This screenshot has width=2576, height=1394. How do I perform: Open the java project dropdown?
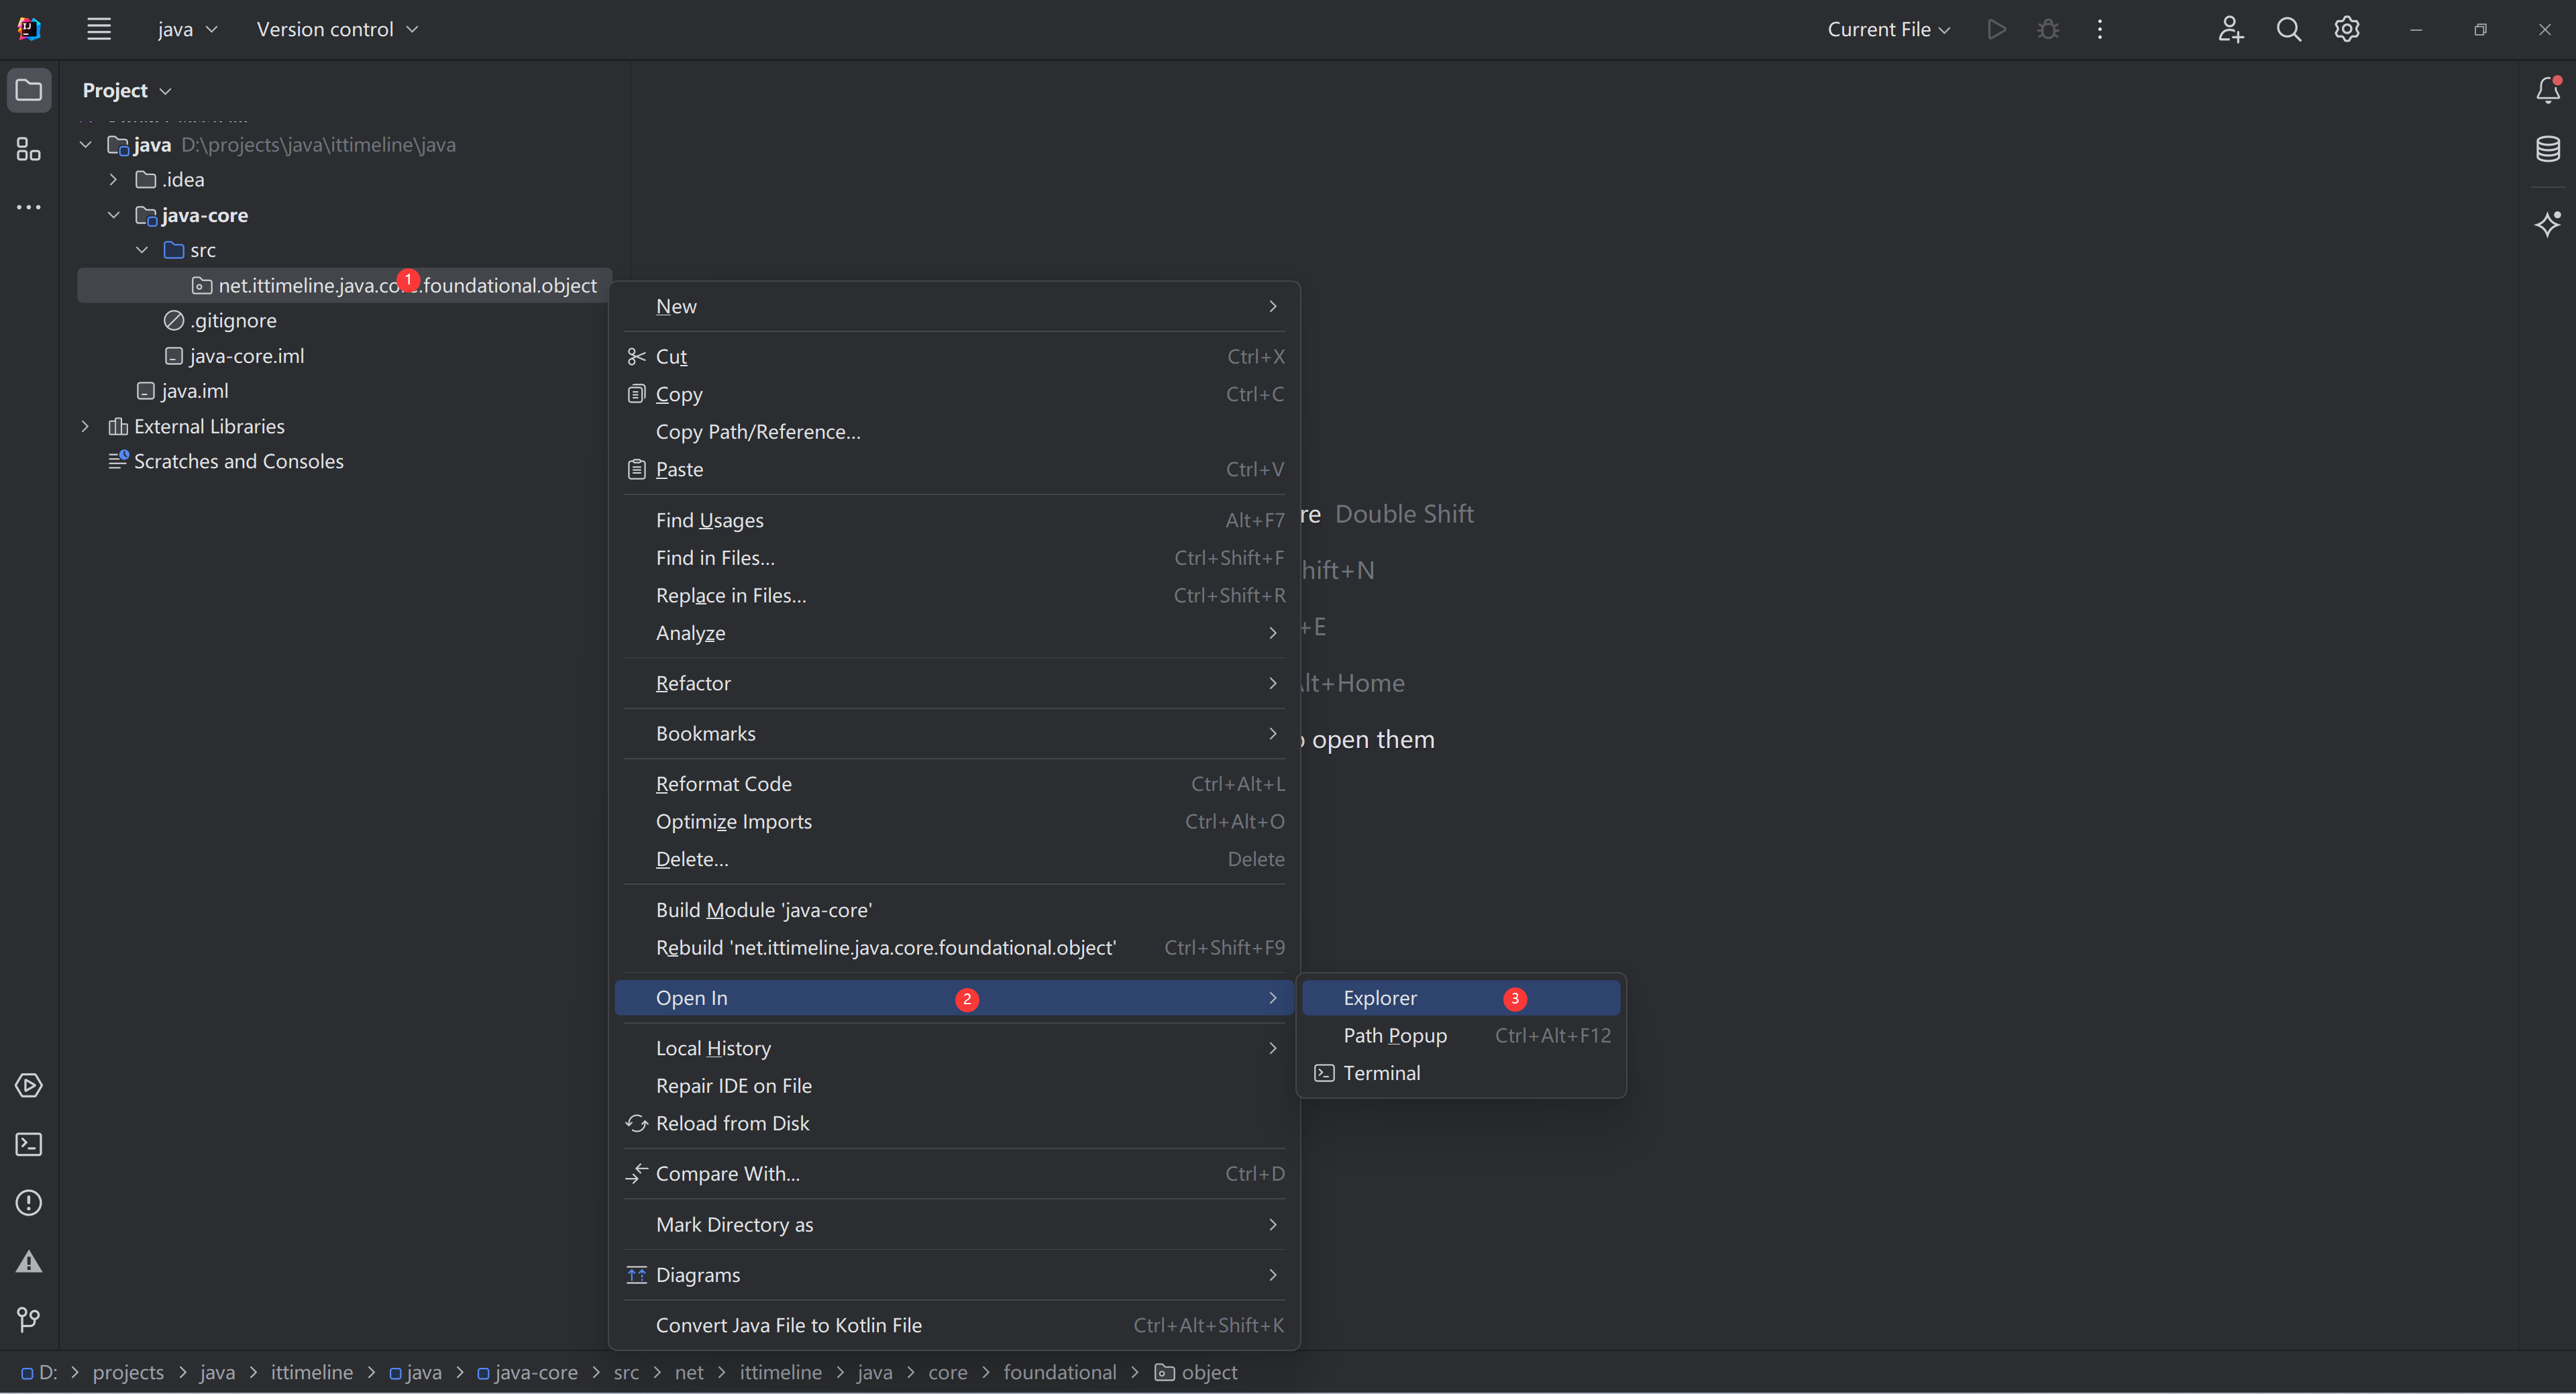coord(187,29)
